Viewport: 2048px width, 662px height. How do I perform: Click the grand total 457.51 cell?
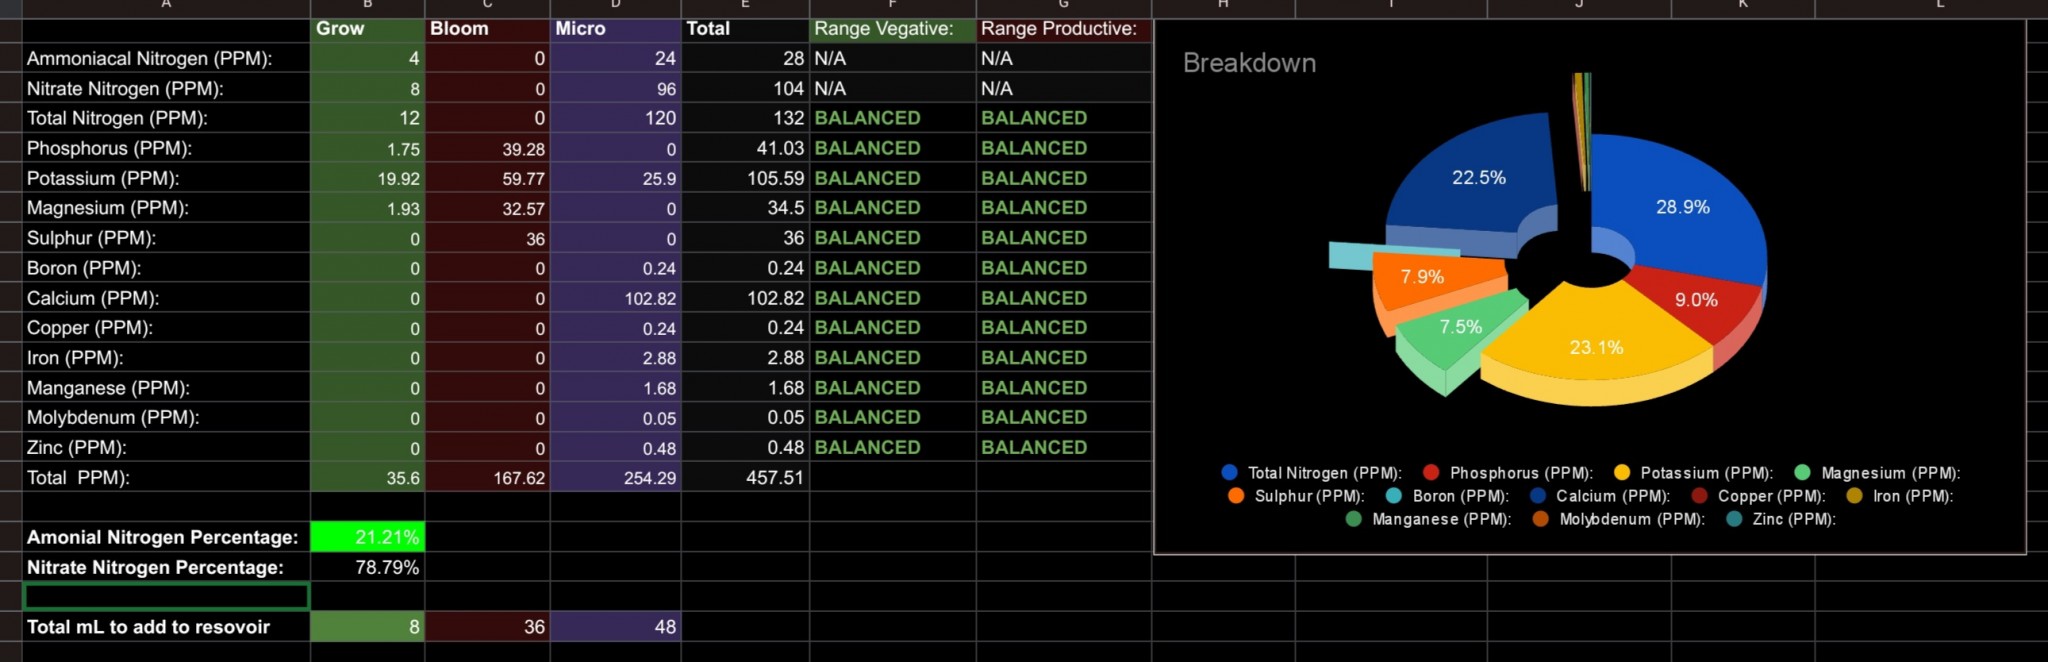click(x=745, y=478)
